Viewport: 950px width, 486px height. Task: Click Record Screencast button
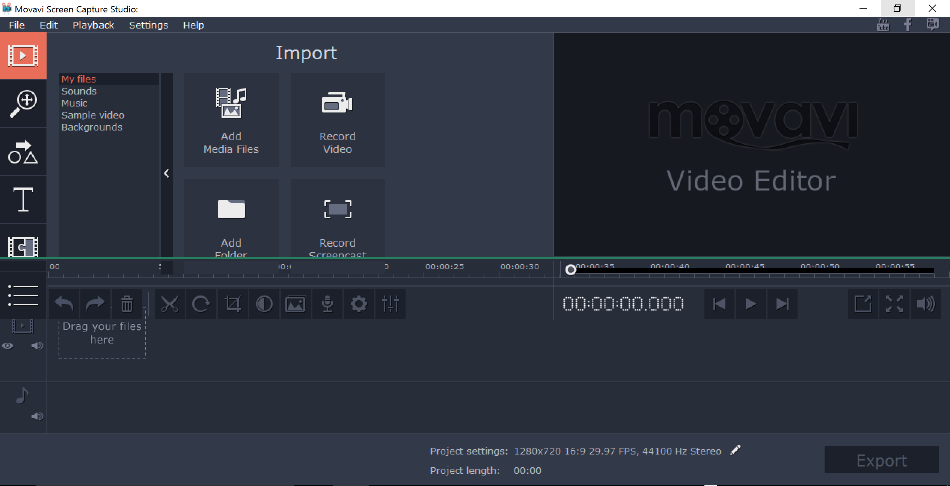pyautogui.click(x=337, y=219)
